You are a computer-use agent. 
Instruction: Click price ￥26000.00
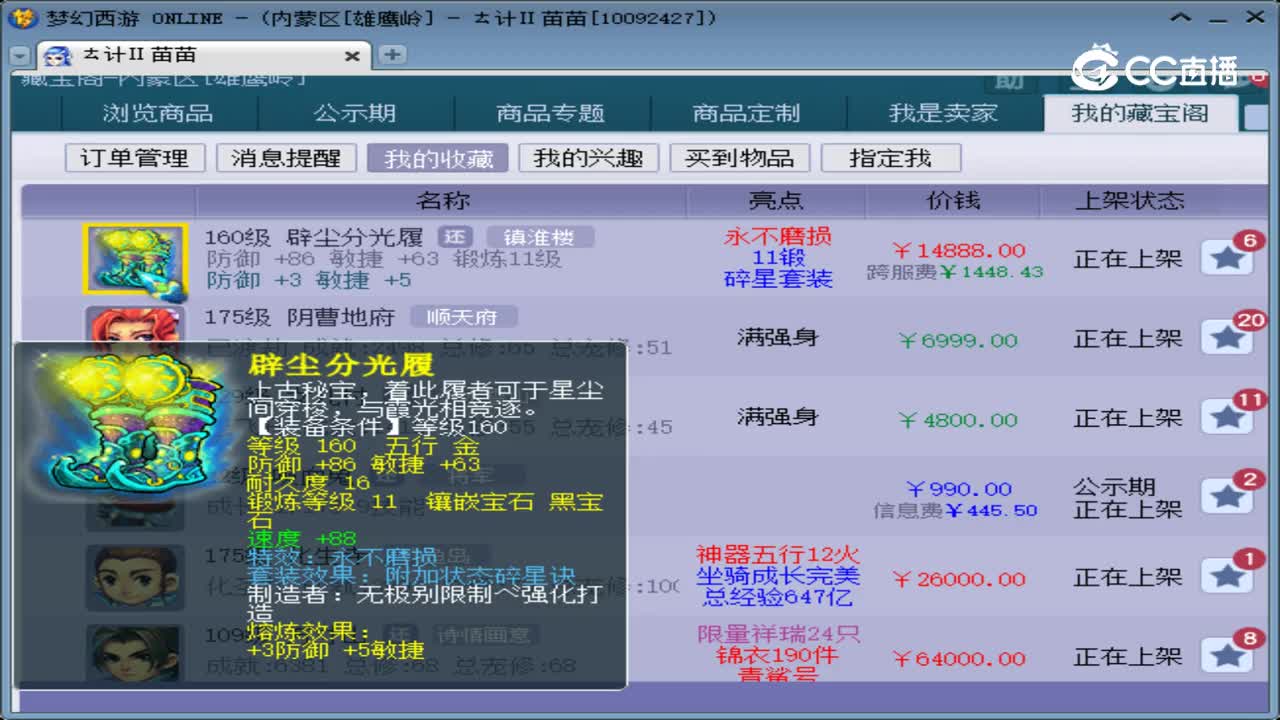click(959, 579)
